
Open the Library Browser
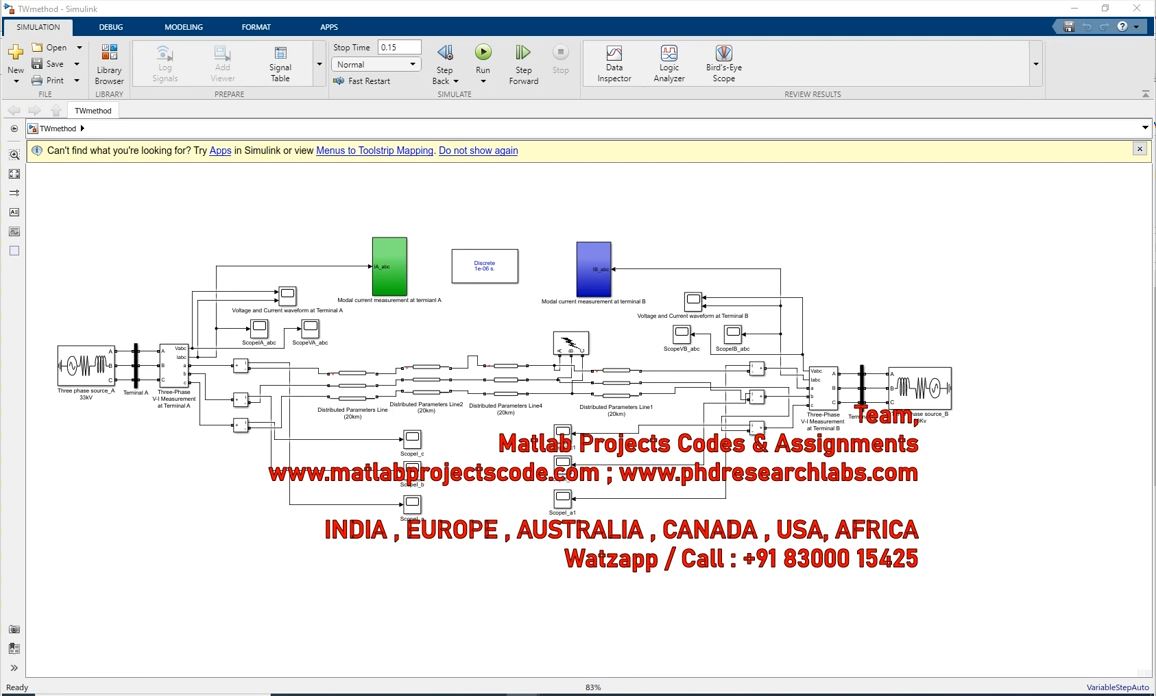point(109,63)
